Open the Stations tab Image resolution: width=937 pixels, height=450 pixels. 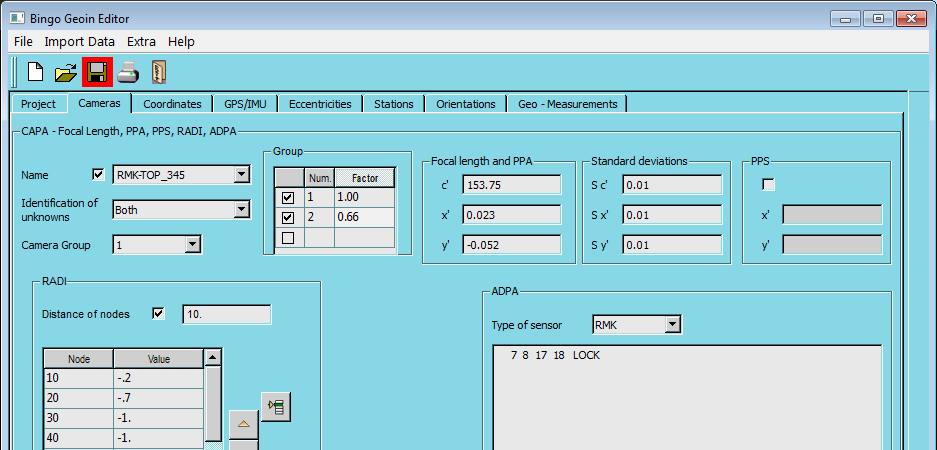[394, 104]
